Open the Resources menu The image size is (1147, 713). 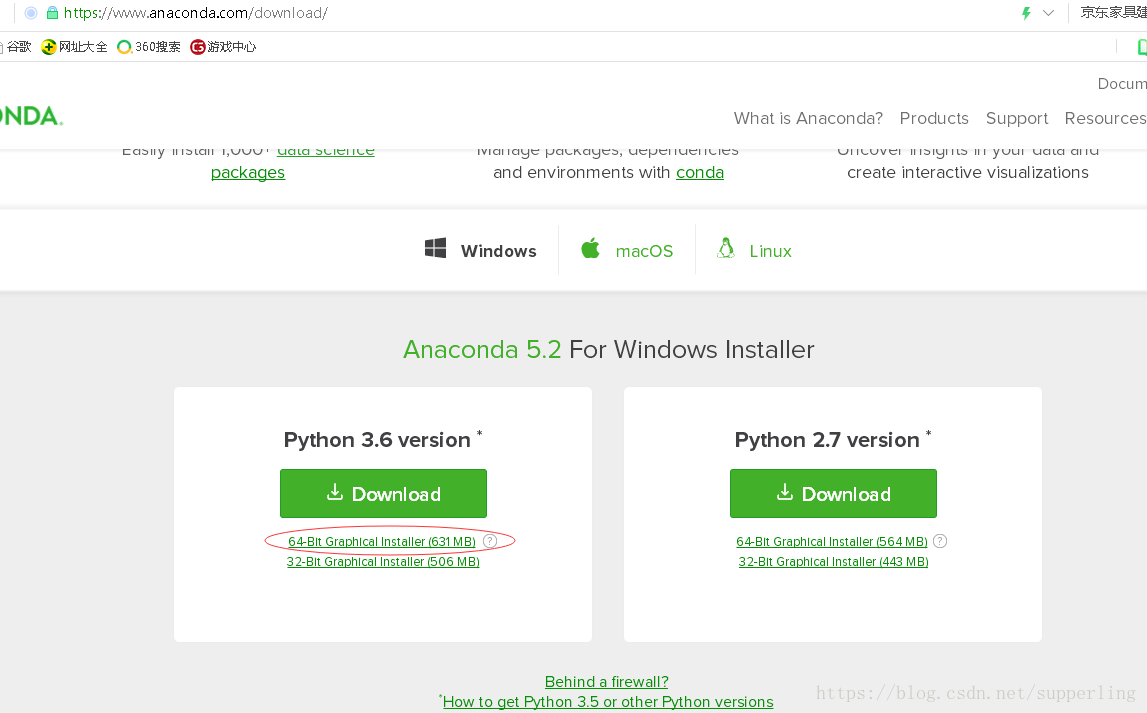[x=1105, y=118]
